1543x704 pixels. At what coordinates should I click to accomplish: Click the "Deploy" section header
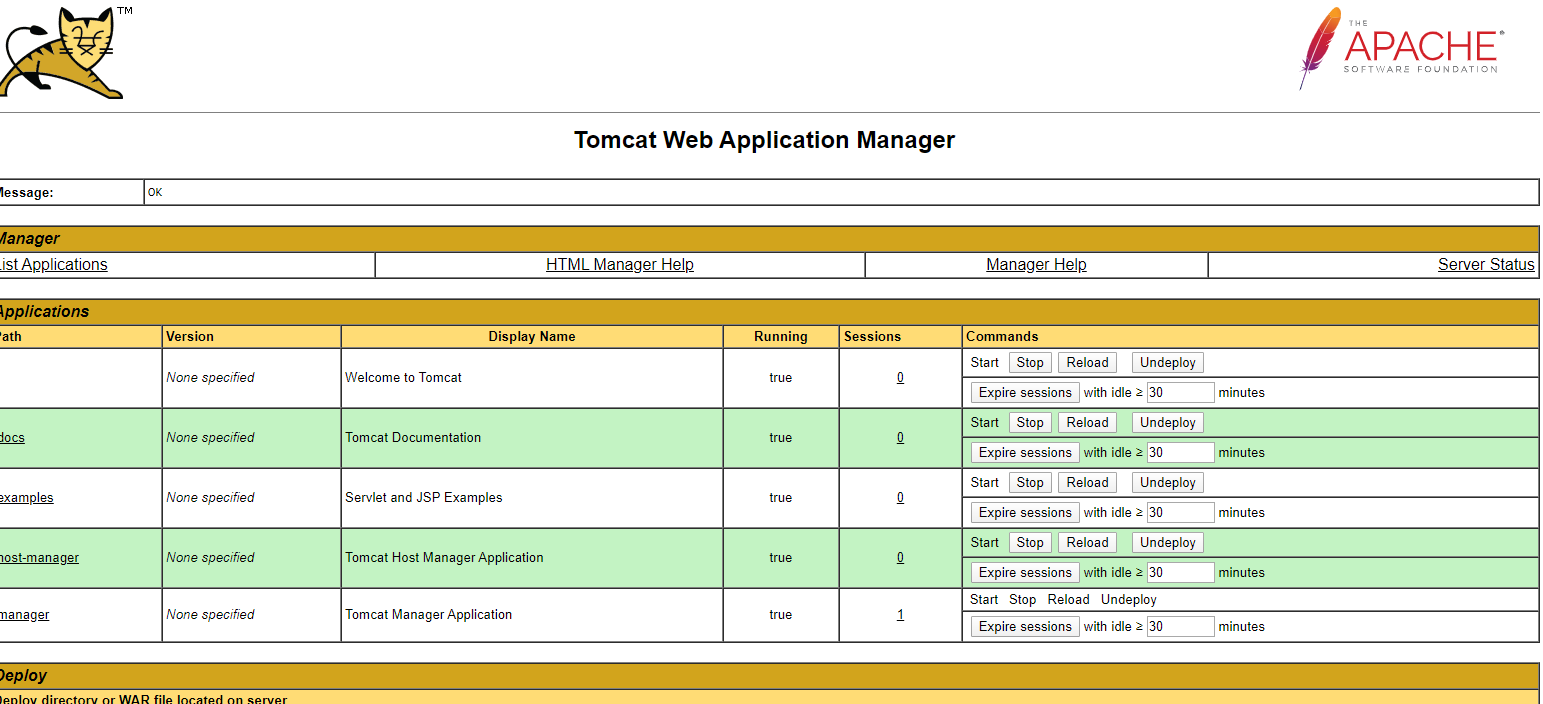tap(23, 676)
